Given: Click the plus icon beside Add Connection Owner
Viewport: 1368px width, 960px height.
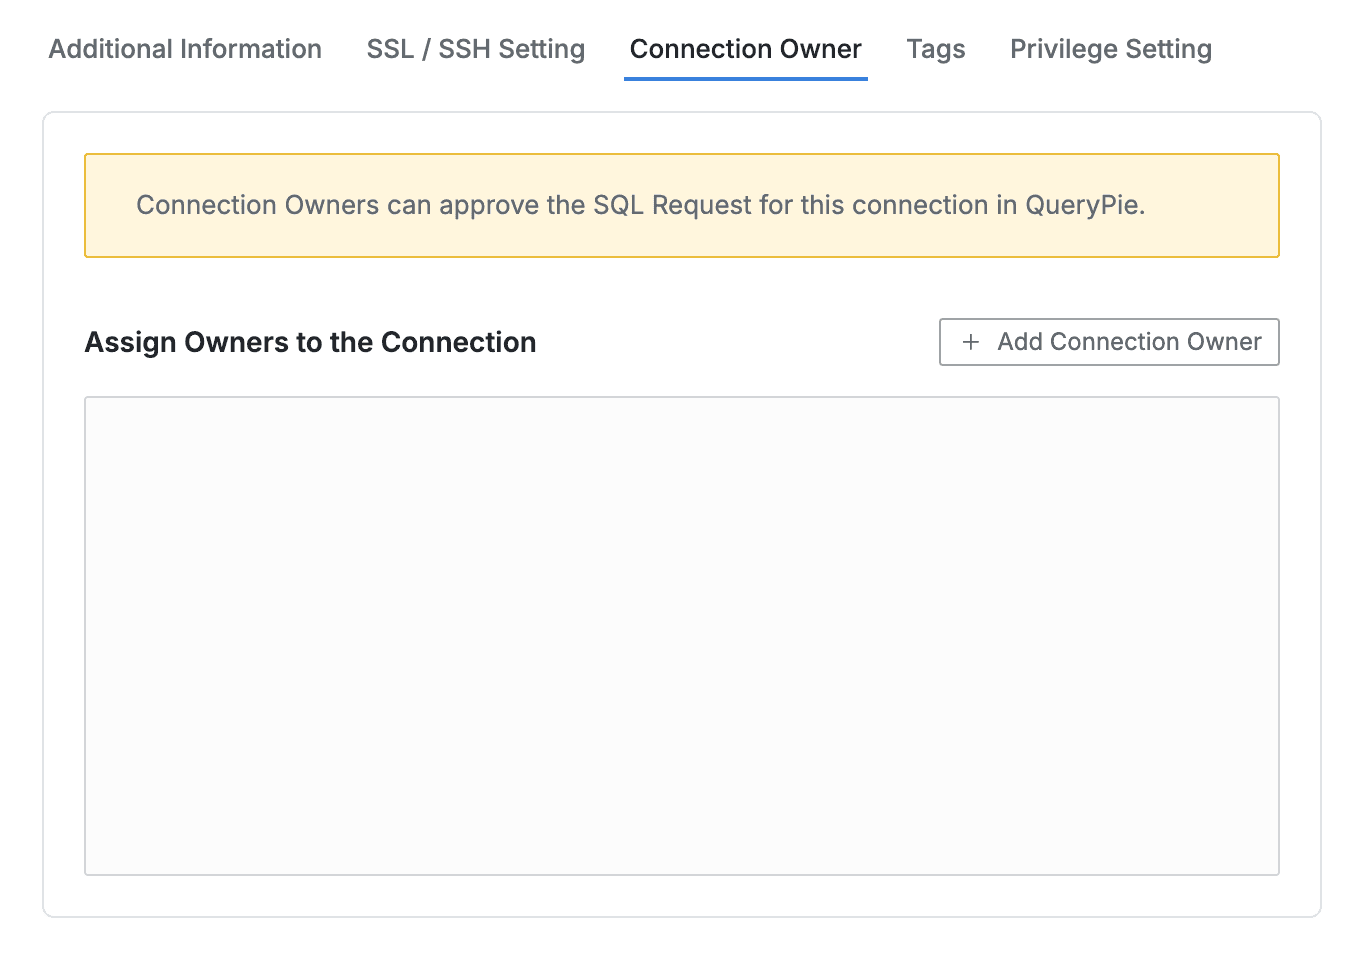Looking at the screenshot, I should (970, 342).
